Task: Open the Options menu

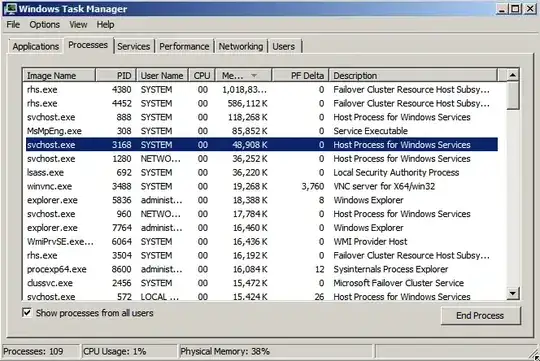Action: [x=44, y=25]
